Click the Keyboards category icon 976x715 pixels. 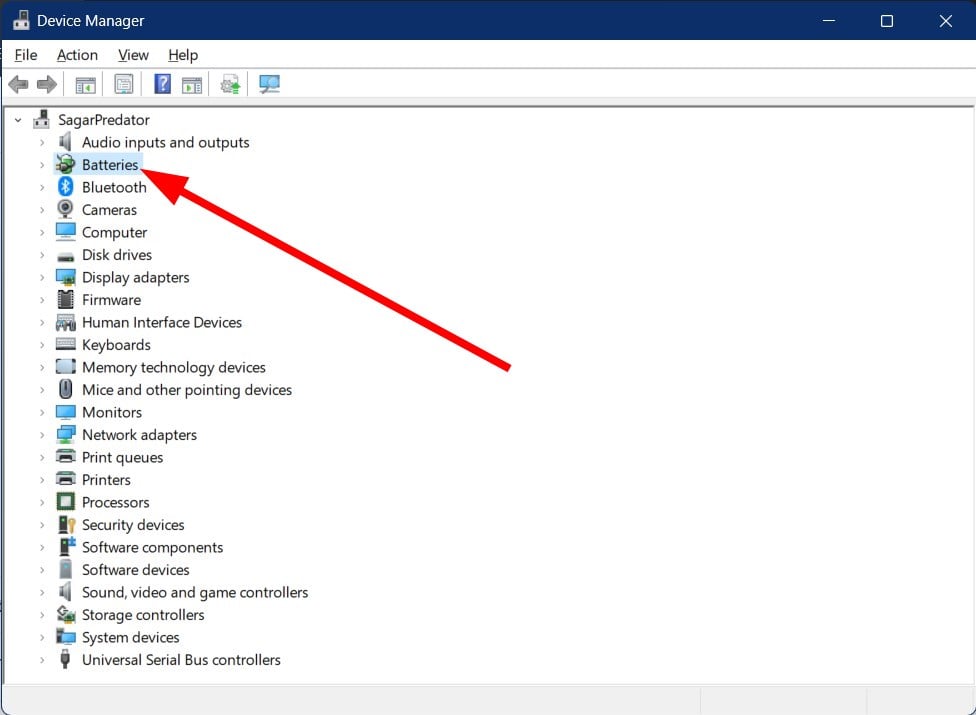click(x=65, y=344)
